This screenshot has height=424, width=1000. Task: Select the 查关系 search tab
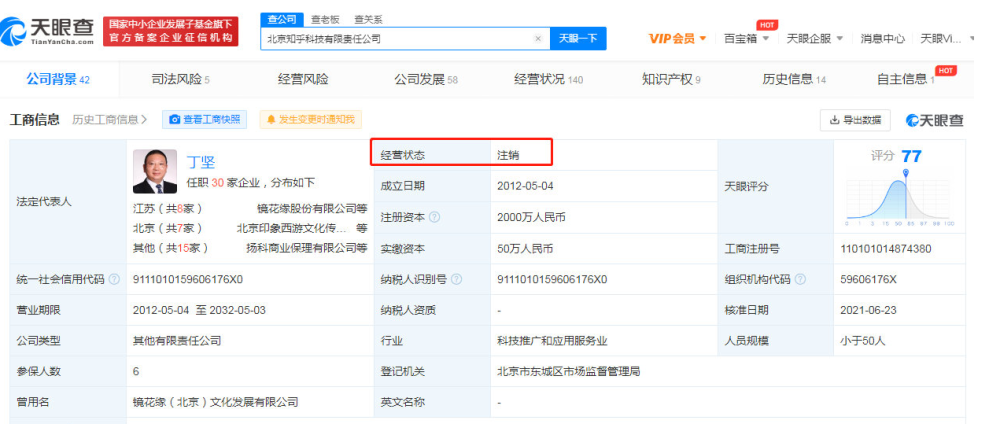point(369,20)
